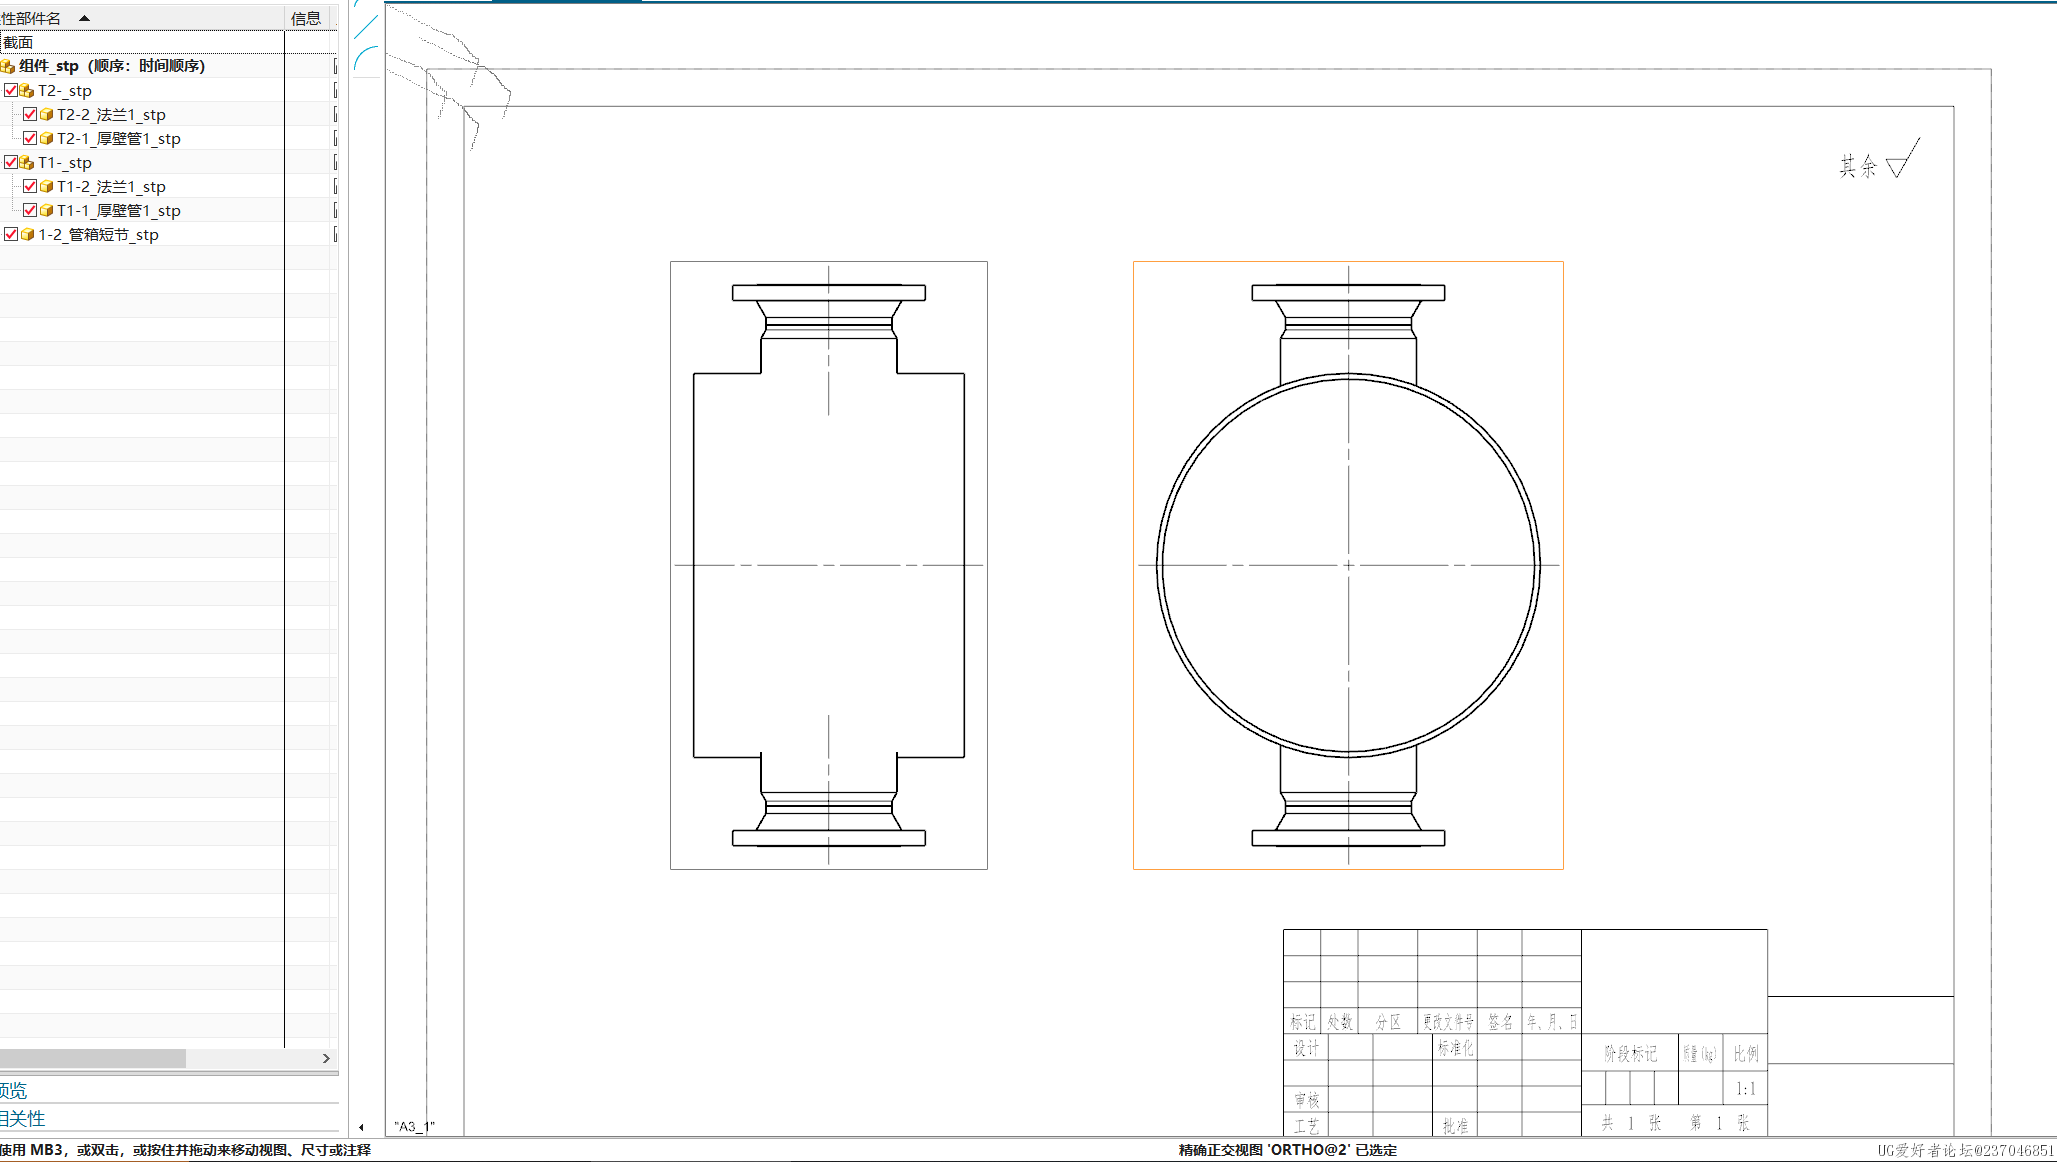Select 1-2_管箱短节_stp in the tree
Image resolution: width=2057 pixels, height=1162 pixels.
tap(98, 234)
